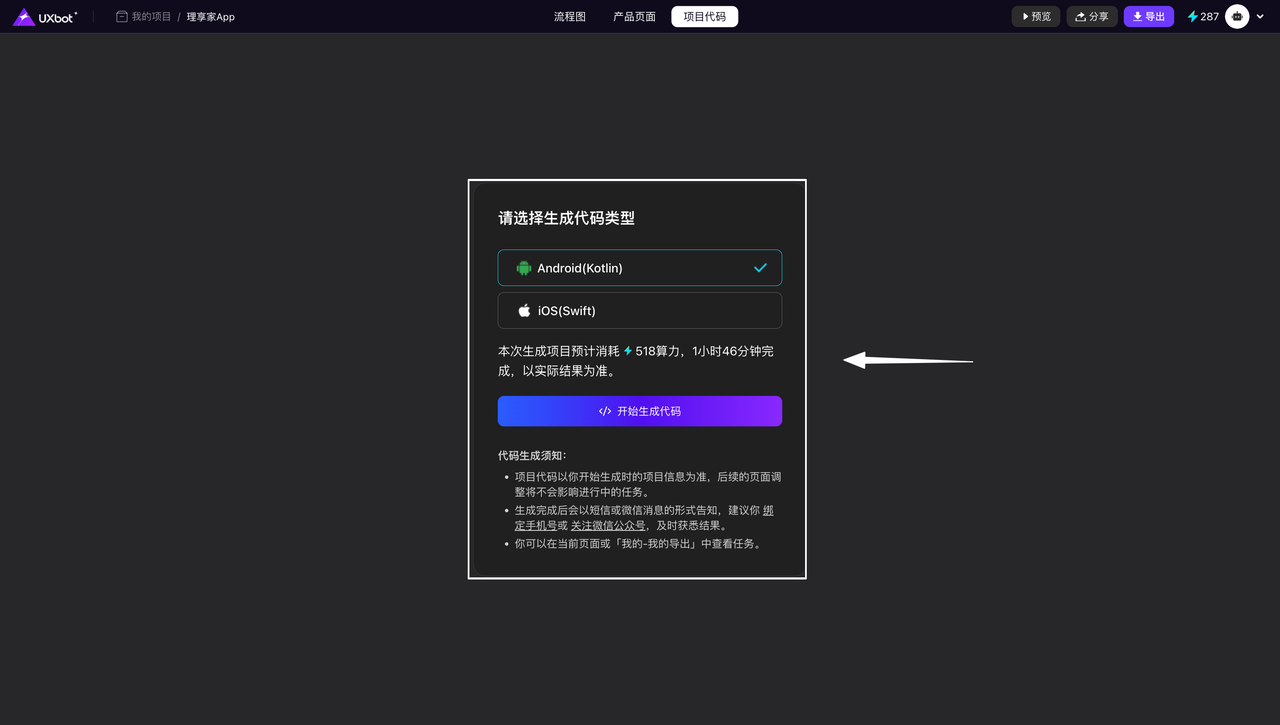Screen dimensions: 1280x725
Task: Click the green Android robot icon
Action: pyautogui.click(x=524, y=268)
